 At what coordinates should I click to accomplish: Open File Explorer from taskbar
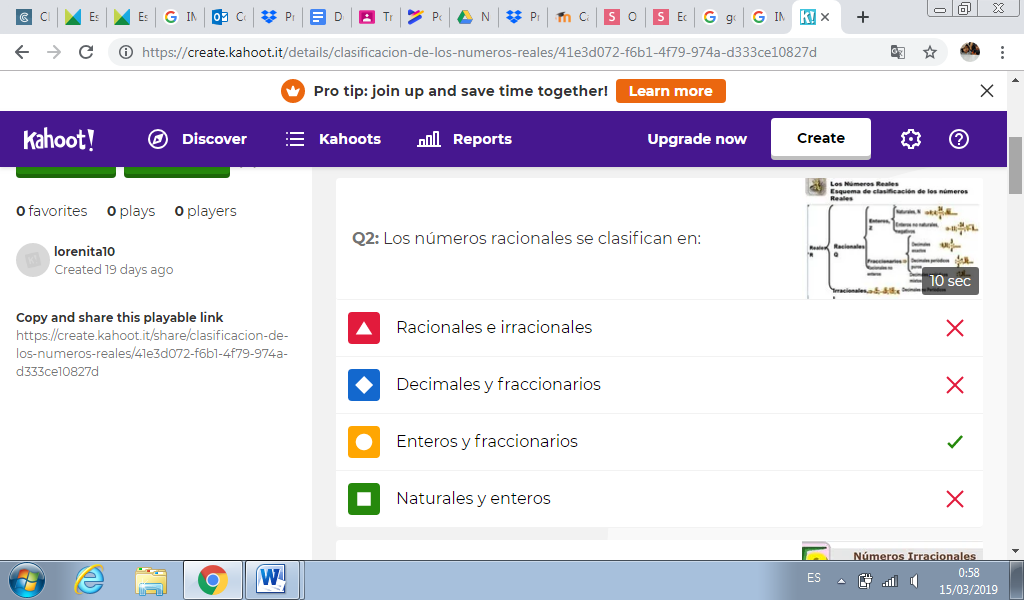(x=151, y=580)
